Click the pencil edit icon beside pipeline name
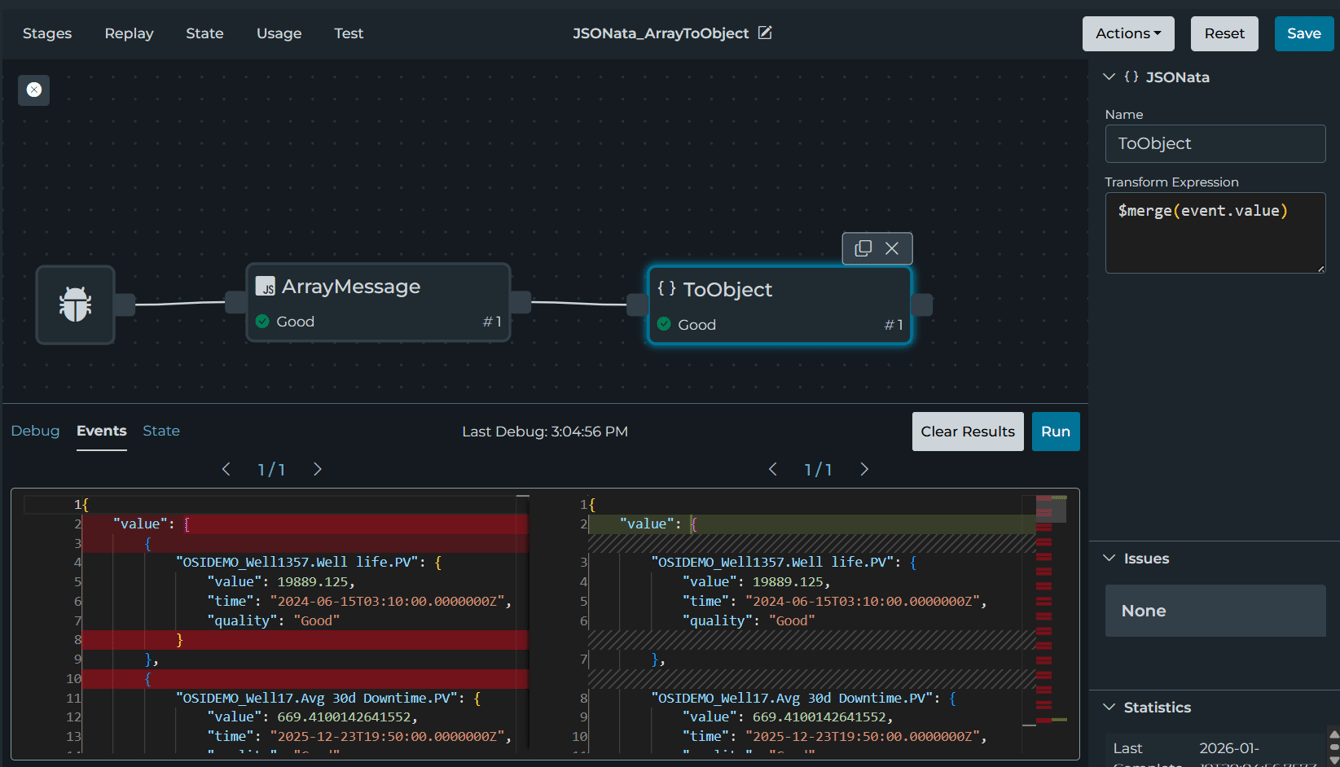 765,33
